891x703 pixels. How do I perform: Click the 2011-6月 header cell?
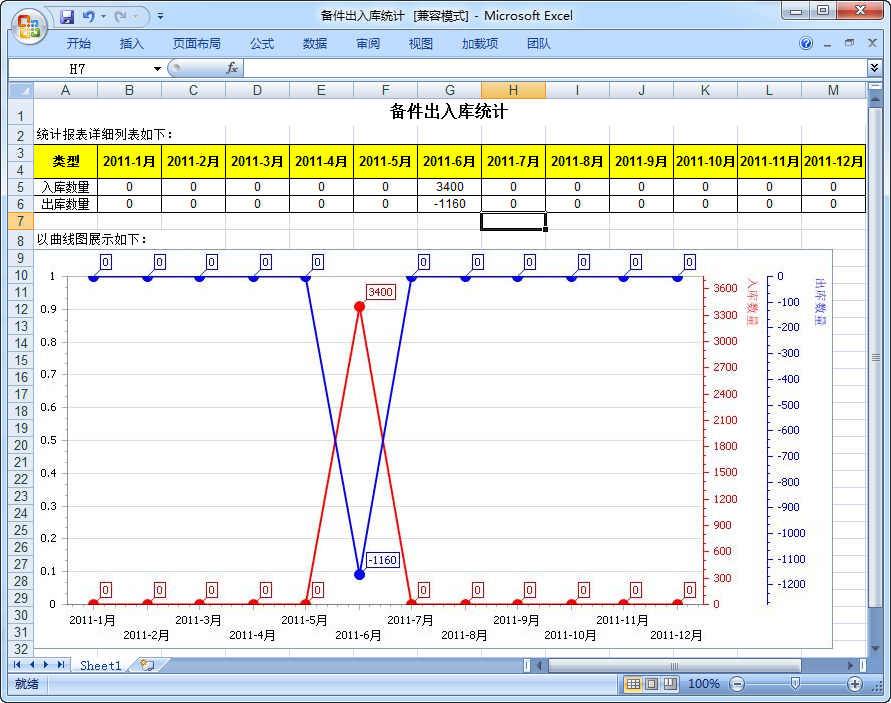click(449, 161)
